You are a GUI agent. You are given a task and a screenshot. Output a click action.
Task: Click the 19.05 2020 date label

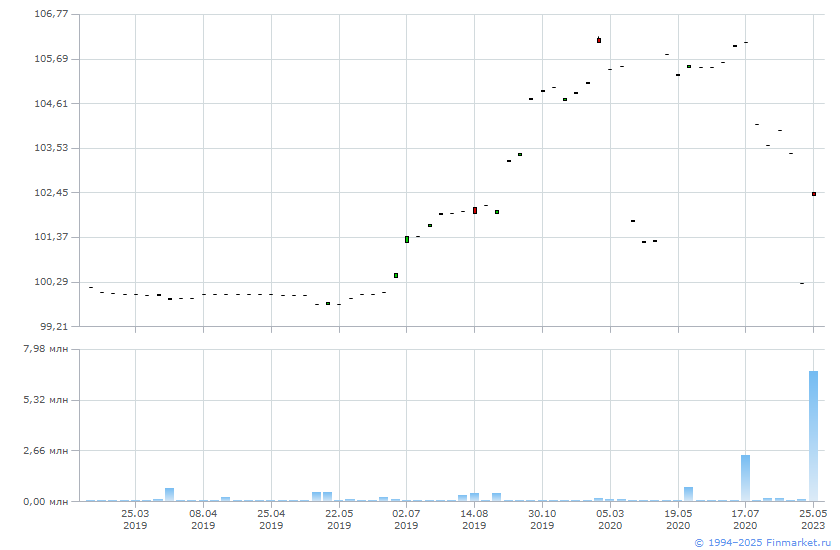(678, 519)
